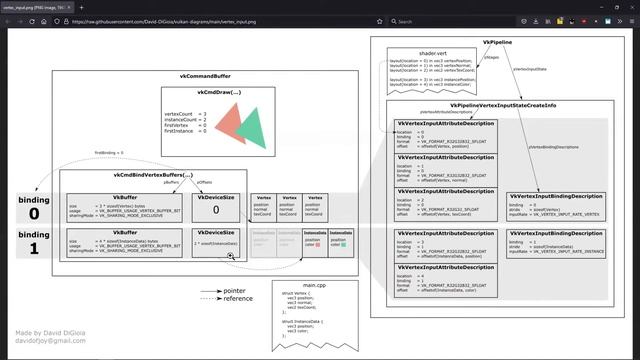Click the 'pointer' legend label
Image resolution: width=640 pixels, height=360 pixels.
click(234, 291)
